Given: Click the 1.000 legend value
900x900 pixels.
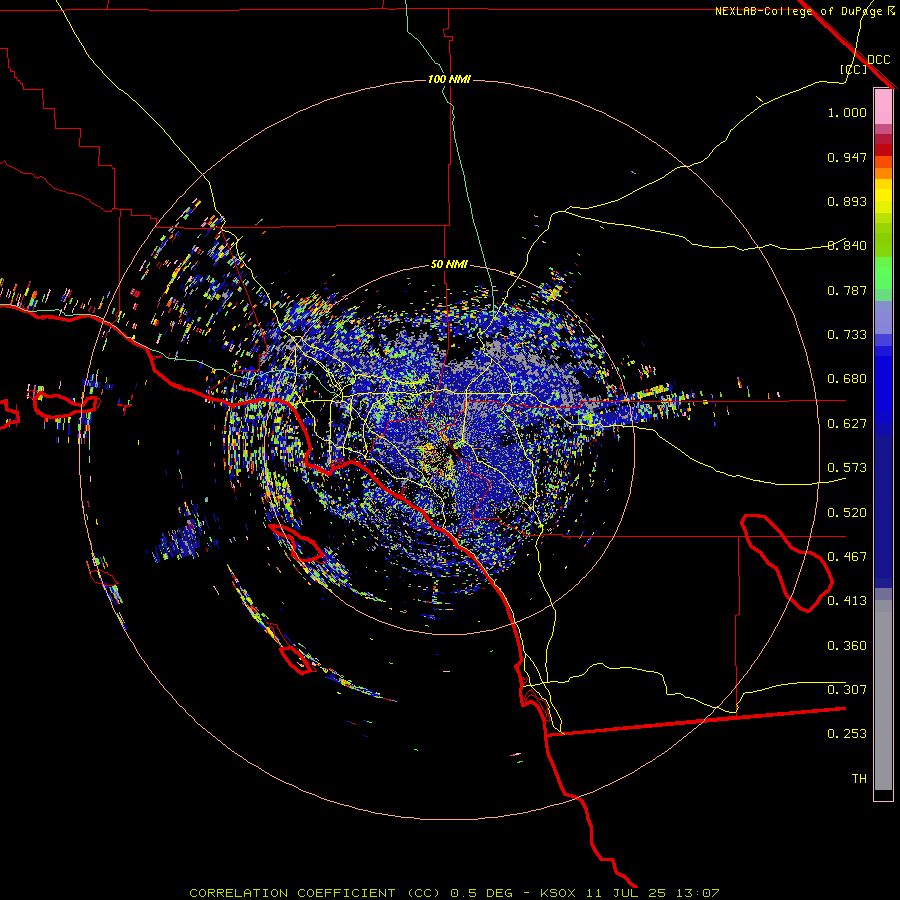Looking at the screenshot, I should (x=847, y=112).
